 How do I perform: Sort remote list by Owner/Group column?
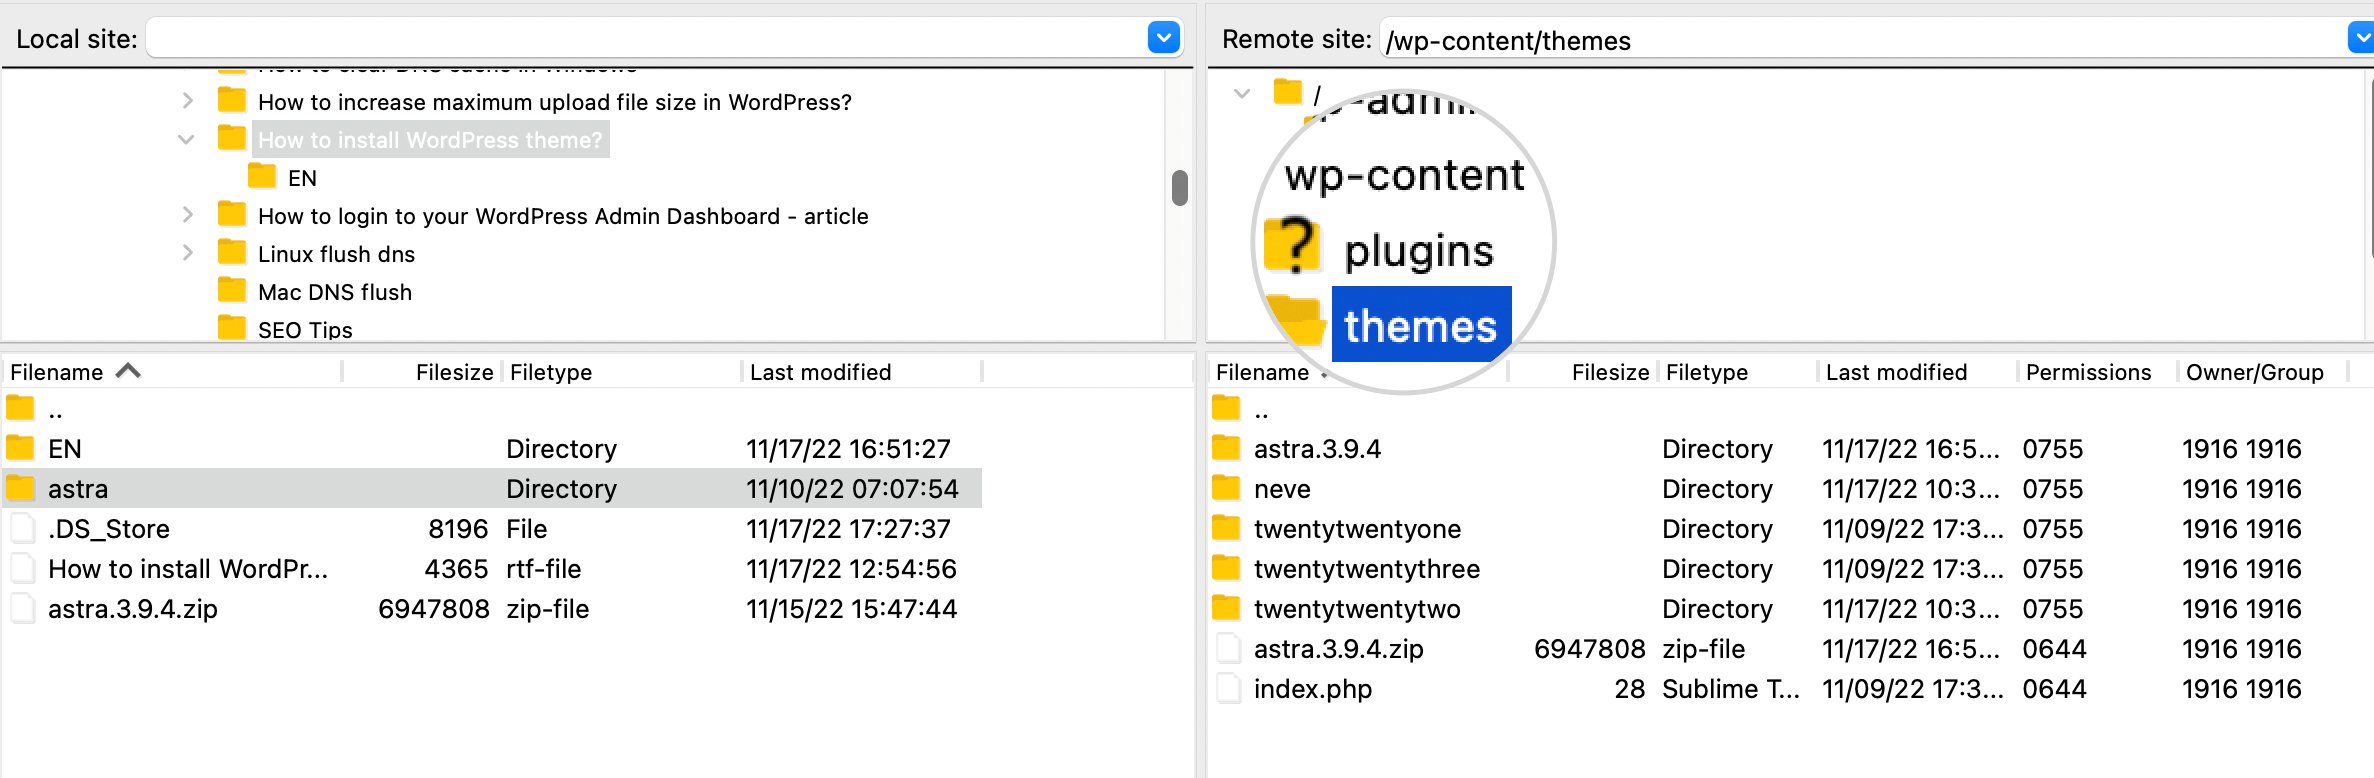click(2254, 372)
